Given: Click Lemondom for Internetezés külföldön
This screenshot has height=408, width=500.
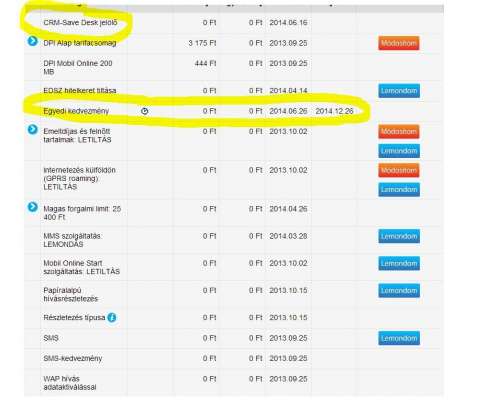Looking at the screenshot, I should click(399, 190).
